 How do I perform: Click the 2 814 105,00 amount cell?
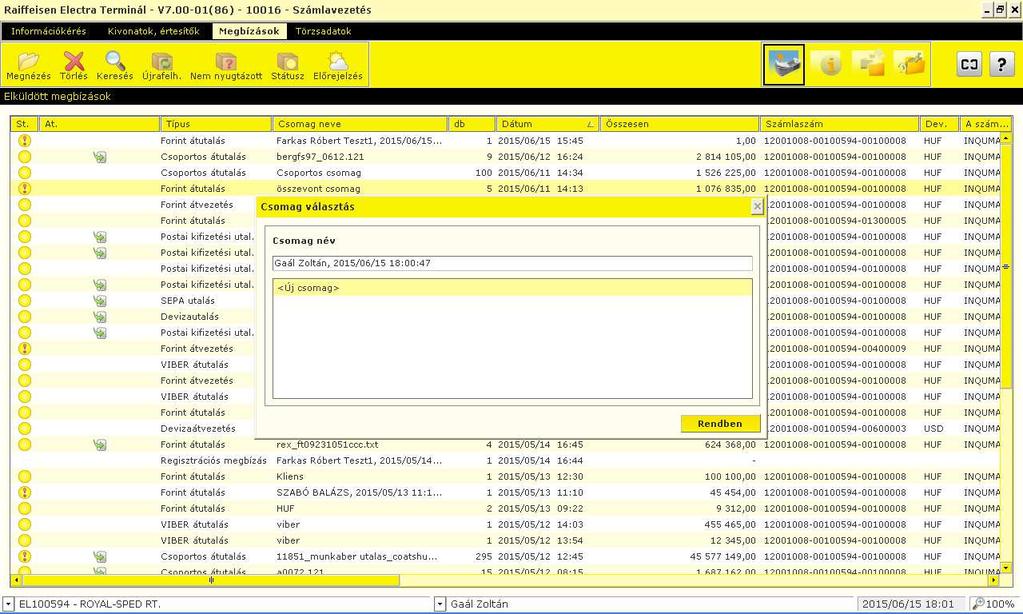(x=725, y=157)
